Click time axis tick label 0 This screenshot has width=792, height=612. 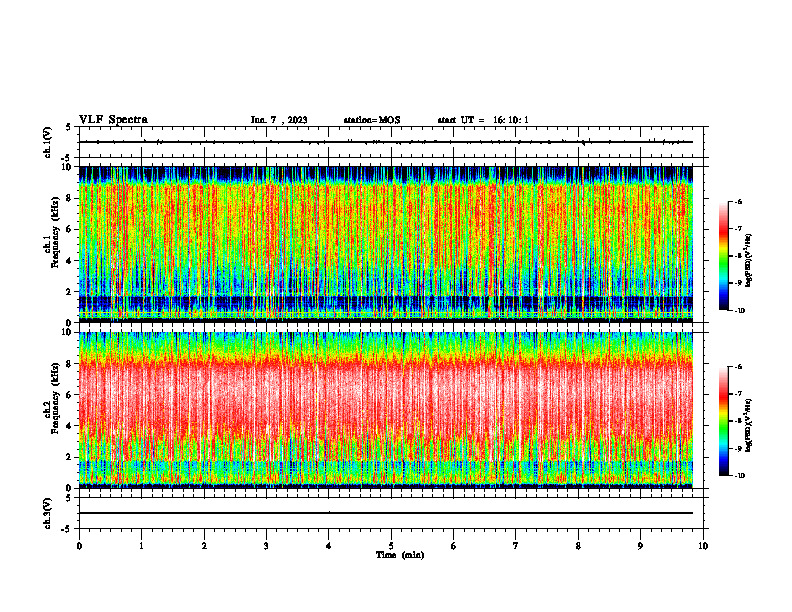79,546
